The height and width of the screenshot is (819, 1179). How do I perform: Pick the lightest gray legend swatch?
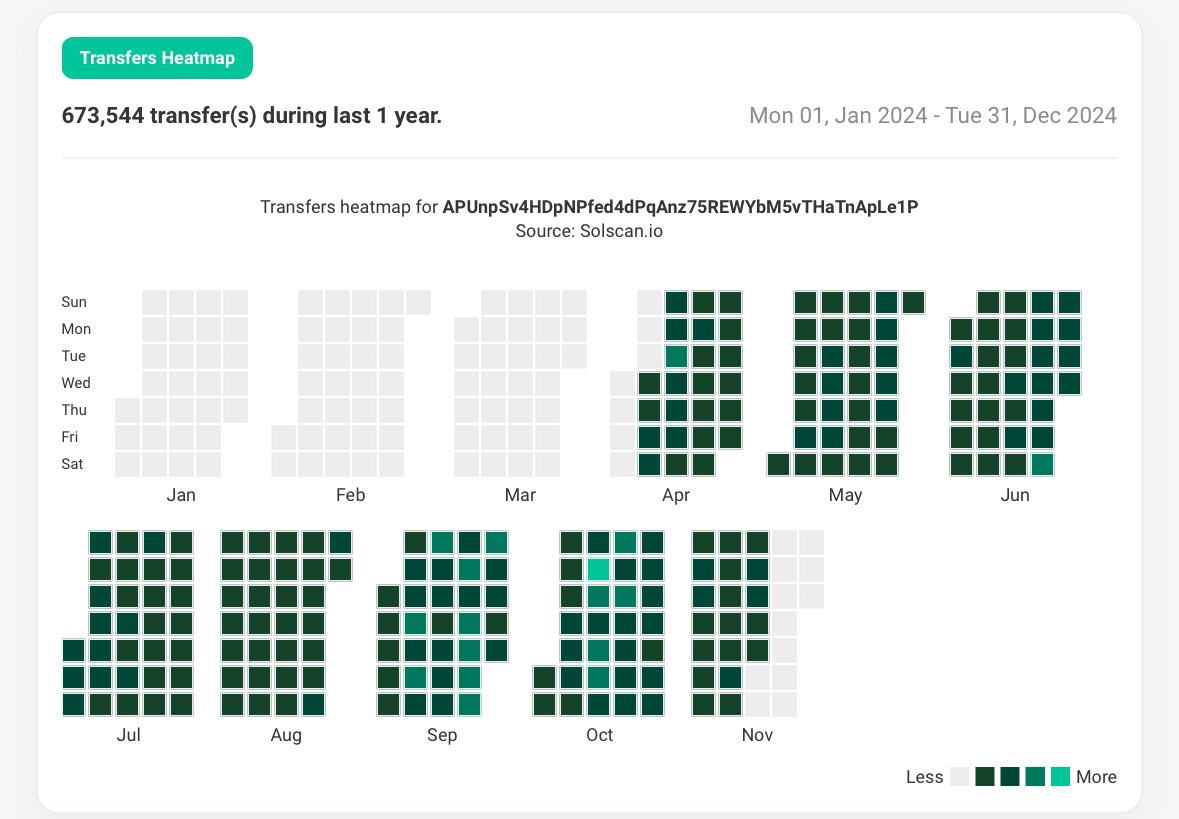(x=960, y=776)
